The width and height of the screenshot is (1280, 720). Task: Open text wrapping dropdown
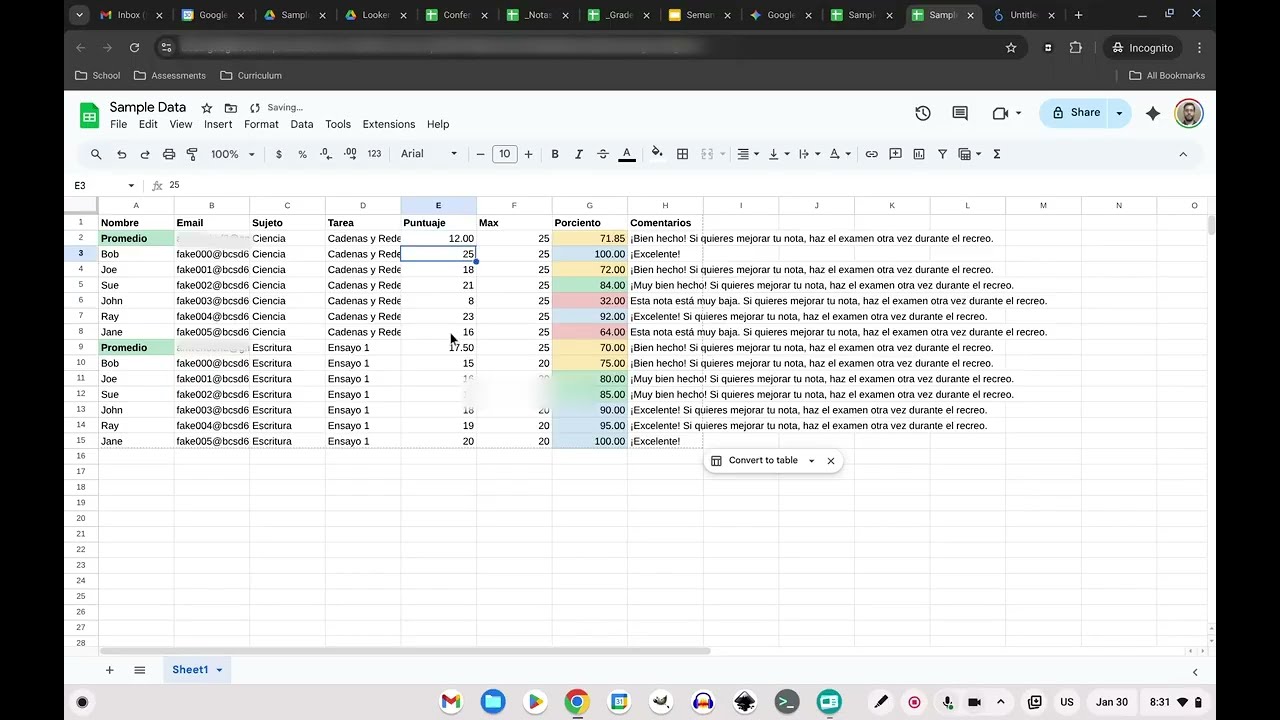810,154
